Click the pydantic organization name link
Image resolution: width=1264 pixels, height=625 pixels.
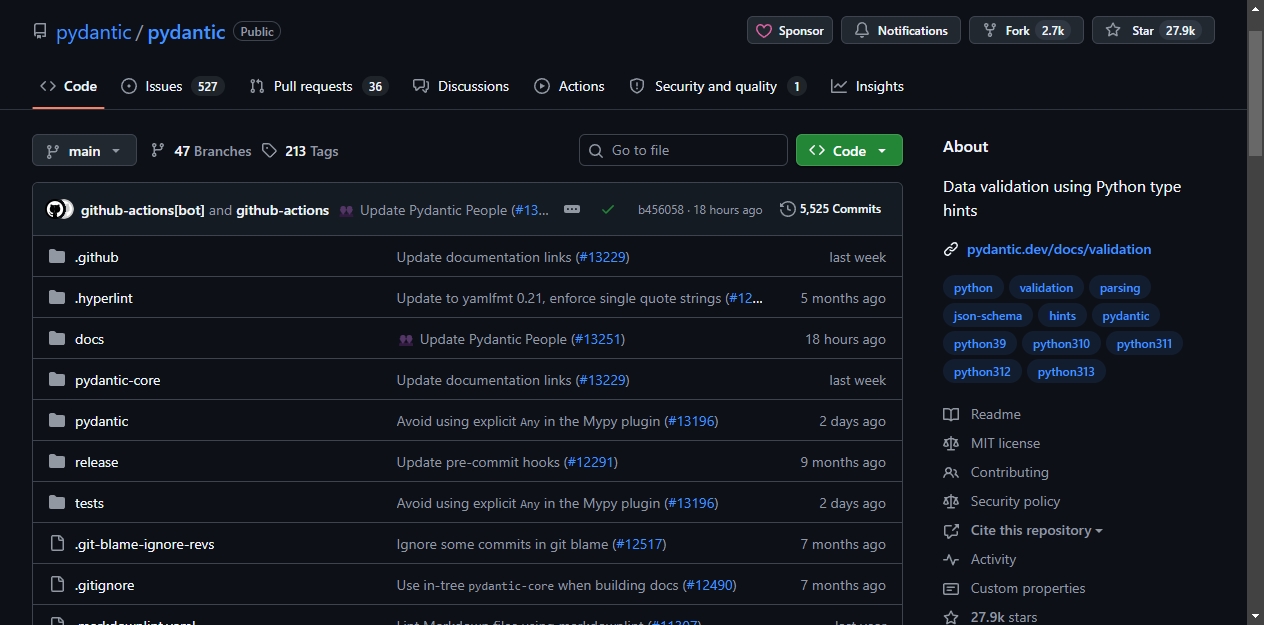point(93,32)
